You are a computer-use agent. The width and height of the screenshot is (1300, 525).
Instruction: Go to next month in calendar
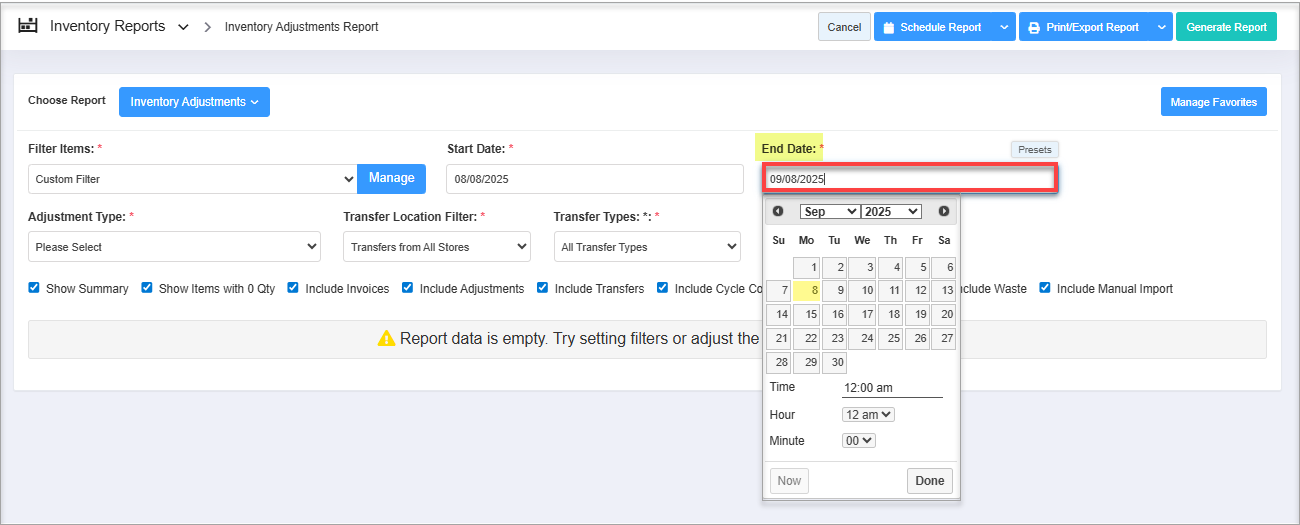(x=943, y=211)
